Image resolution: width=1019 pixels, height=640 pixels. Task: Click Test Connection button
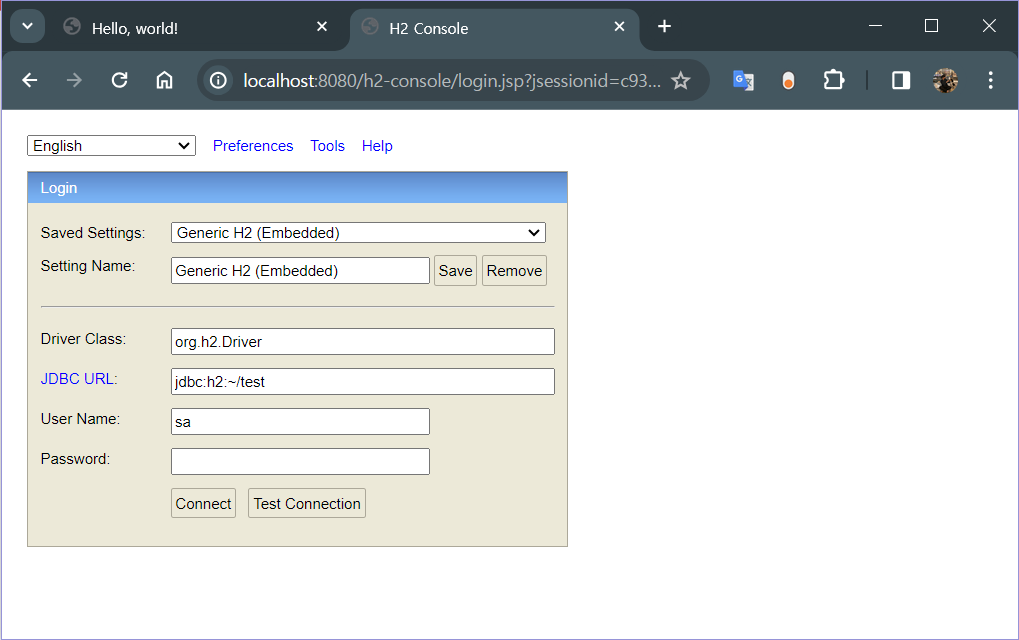307,504
